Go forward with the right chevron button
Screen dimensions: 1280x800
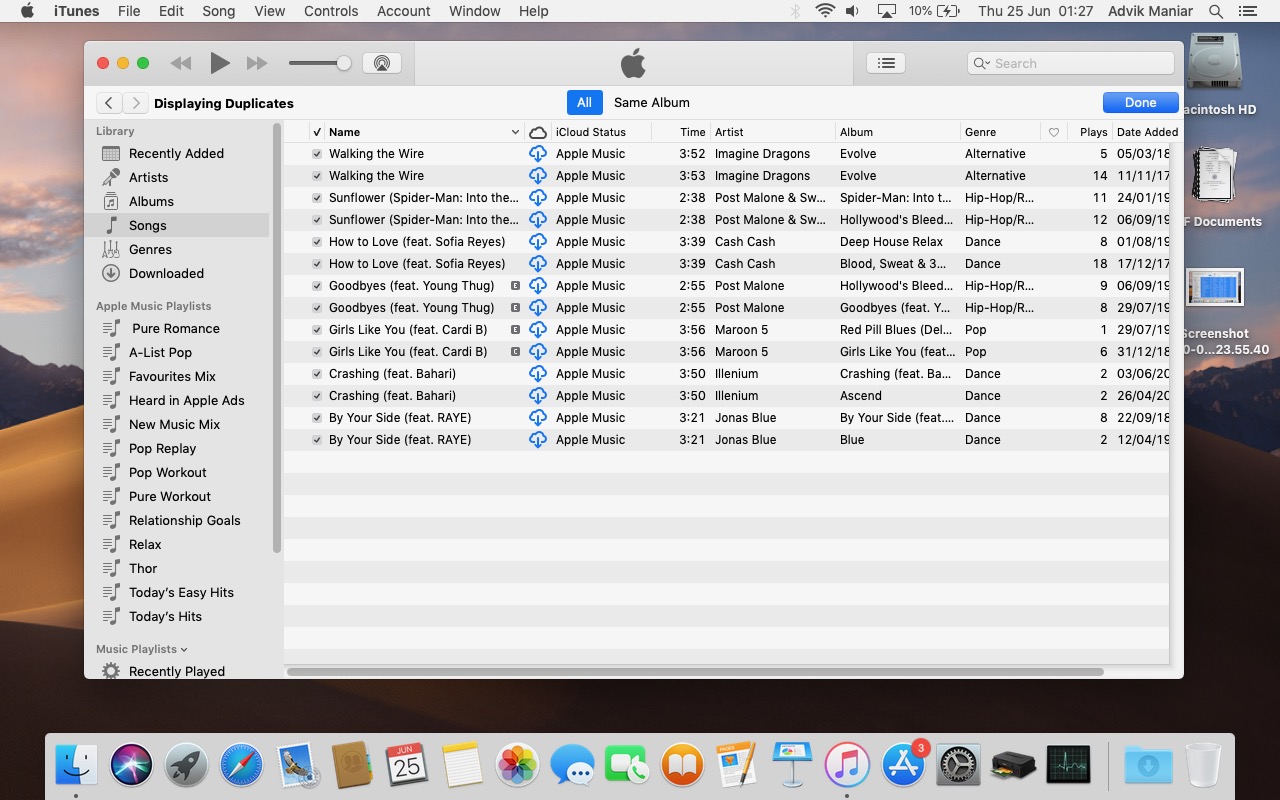click(x=136, y=103)
